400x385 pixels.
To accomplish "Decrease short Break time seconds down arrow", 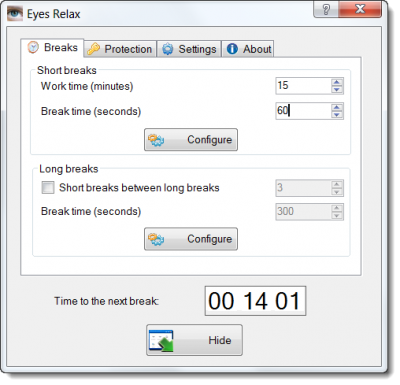I will 337,115.
